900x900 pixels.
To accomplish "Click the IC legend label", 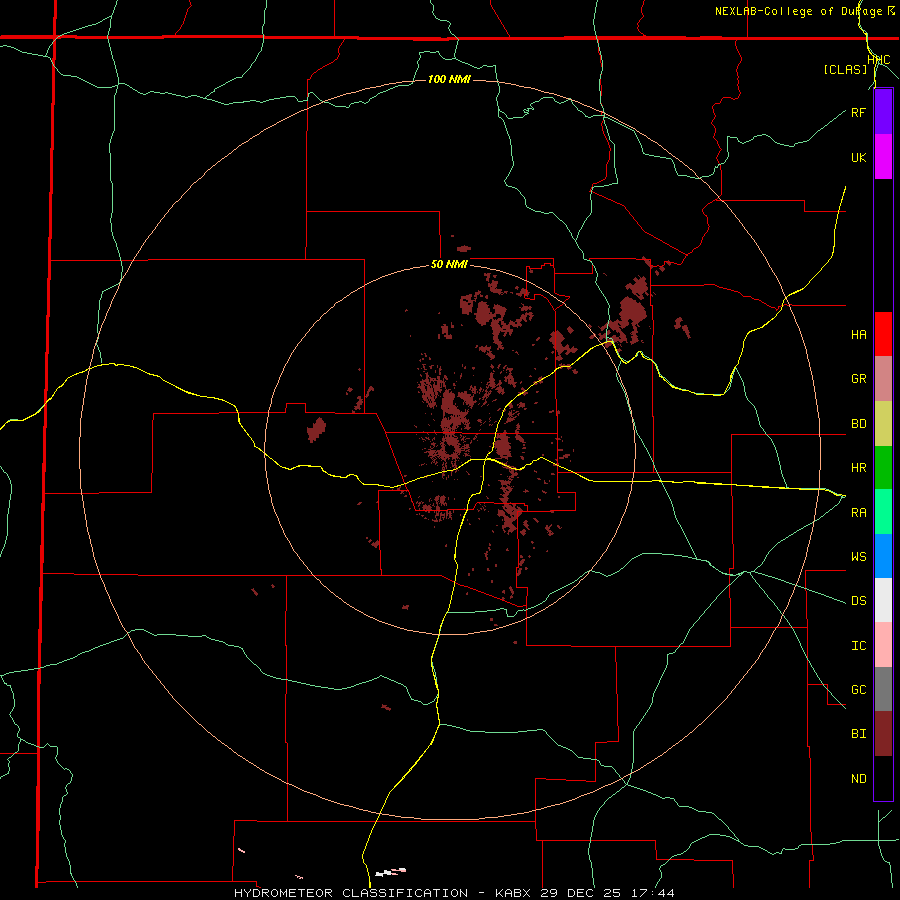I will click(859, 646).
